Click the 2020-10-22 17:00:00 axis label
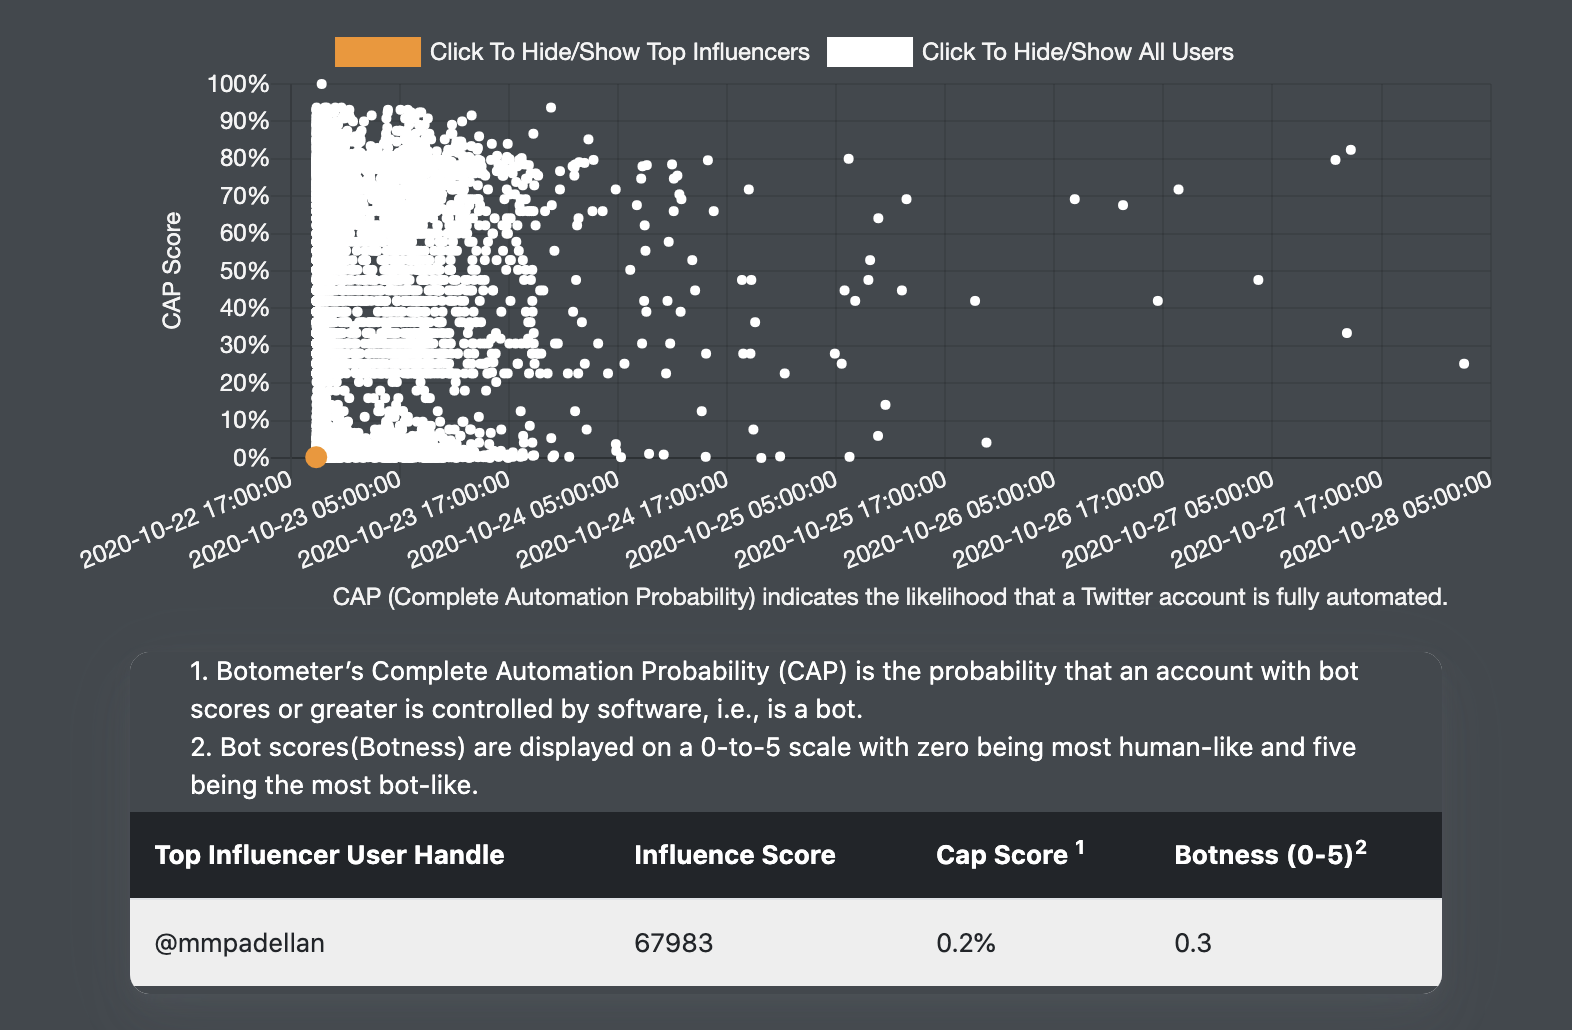This screenshot has width=1572, height=1030. [x=187, y=519]
